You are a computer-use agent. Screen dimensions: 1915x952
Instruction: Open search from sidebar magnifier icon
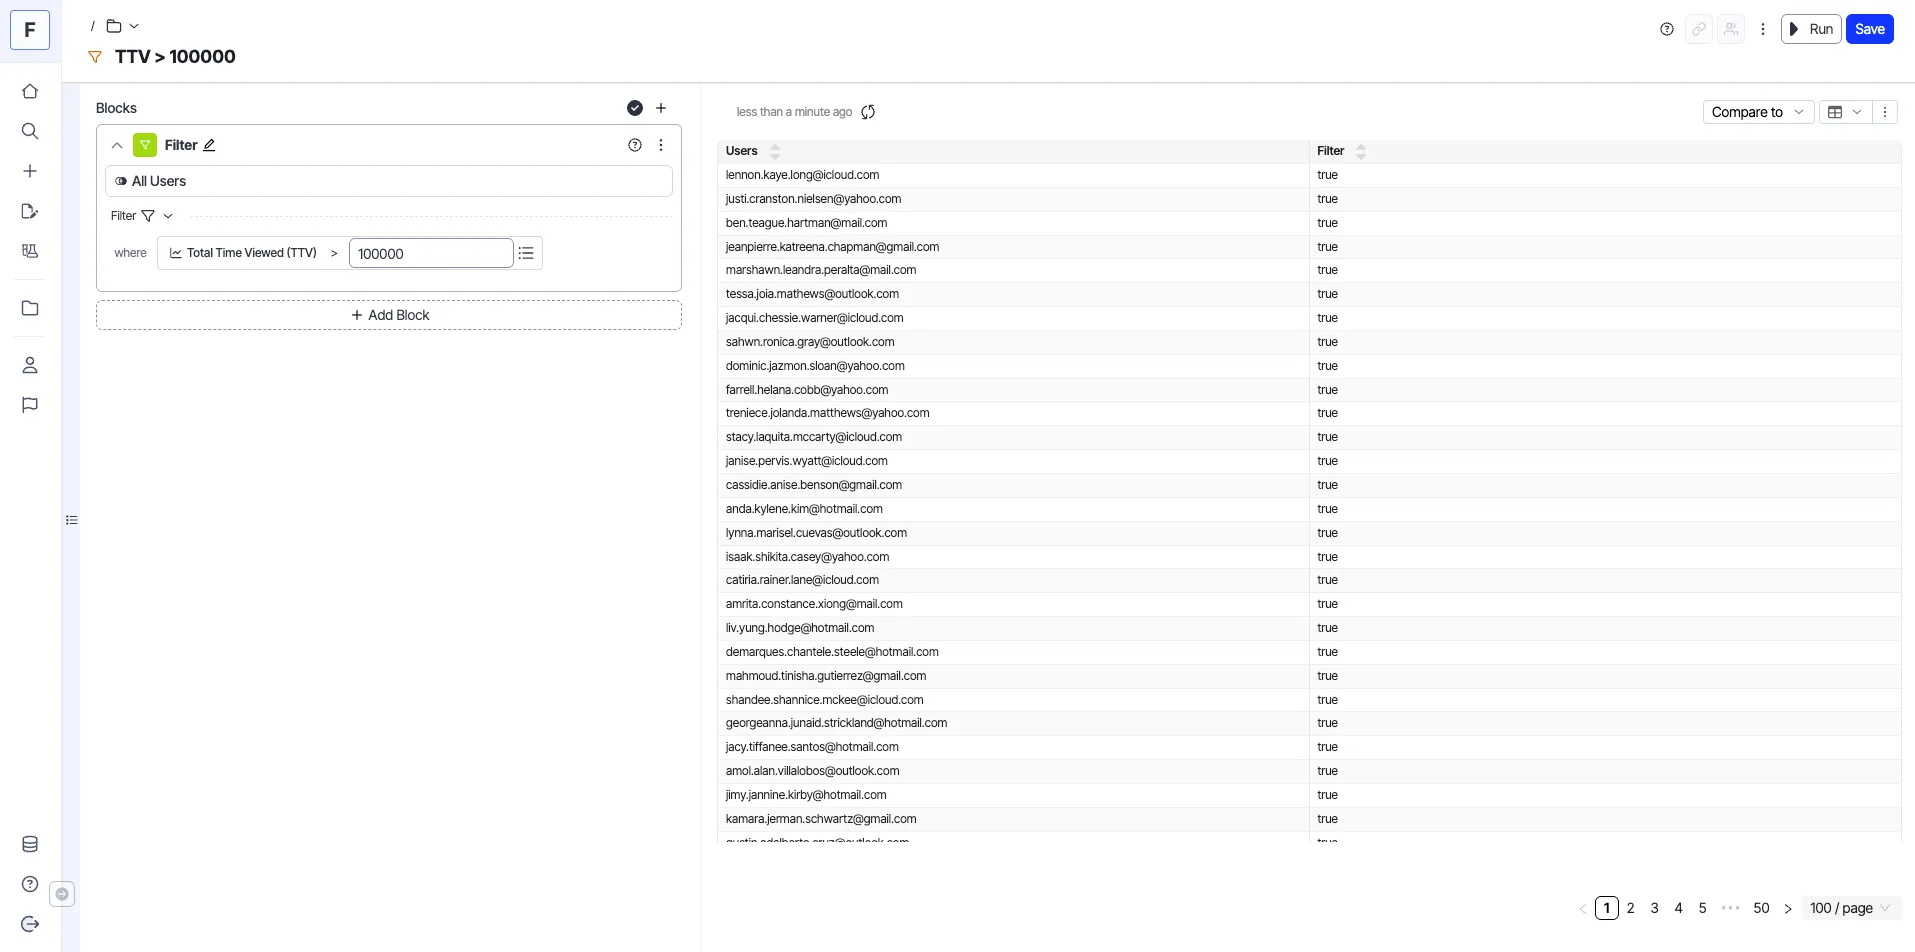[30, 131]
